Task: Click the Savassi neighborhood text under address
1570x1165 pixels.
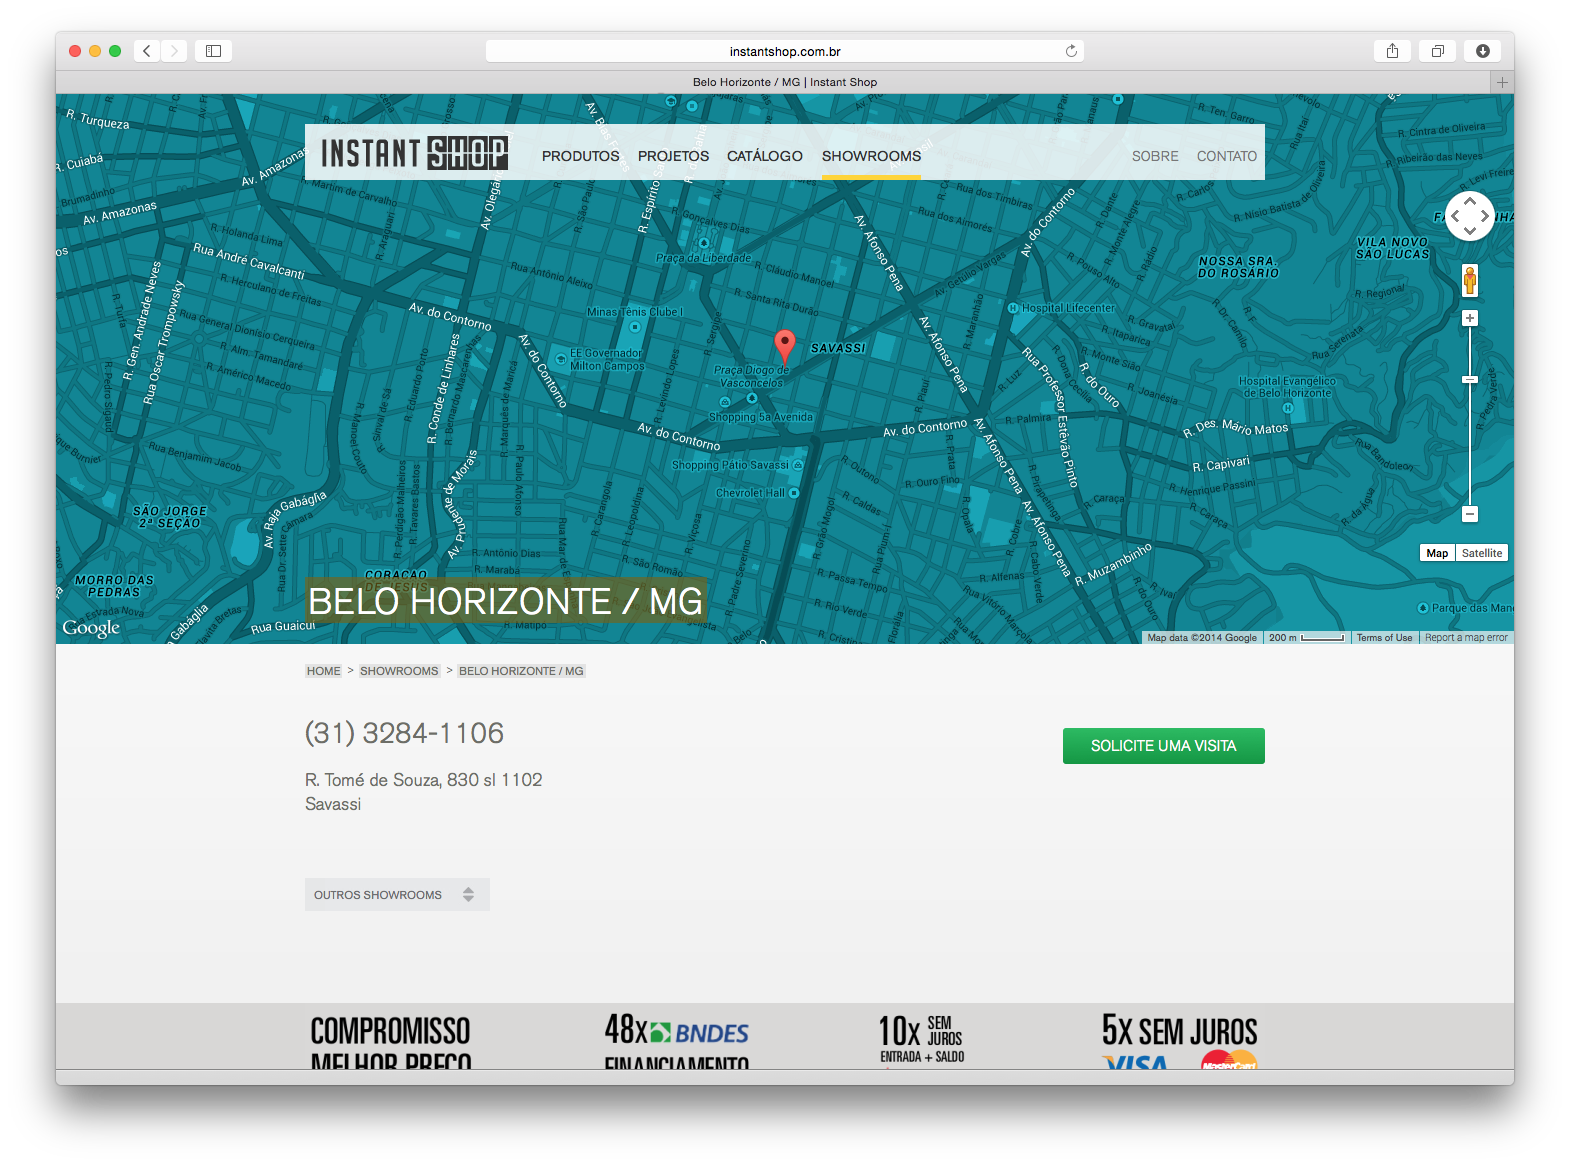Action: [x=333, y=804]
